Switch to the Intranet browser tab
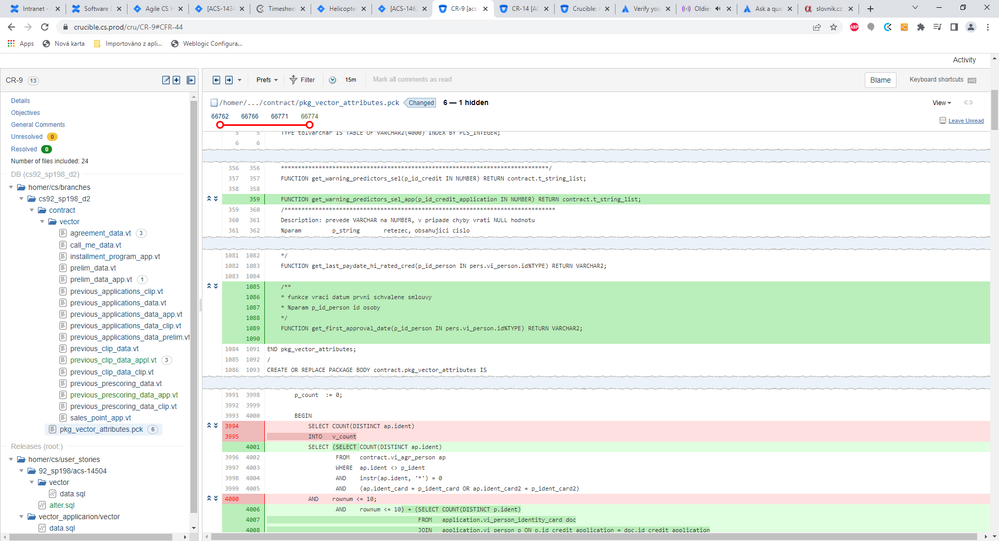This screenshot has width=999, height=541. (33, 9)
